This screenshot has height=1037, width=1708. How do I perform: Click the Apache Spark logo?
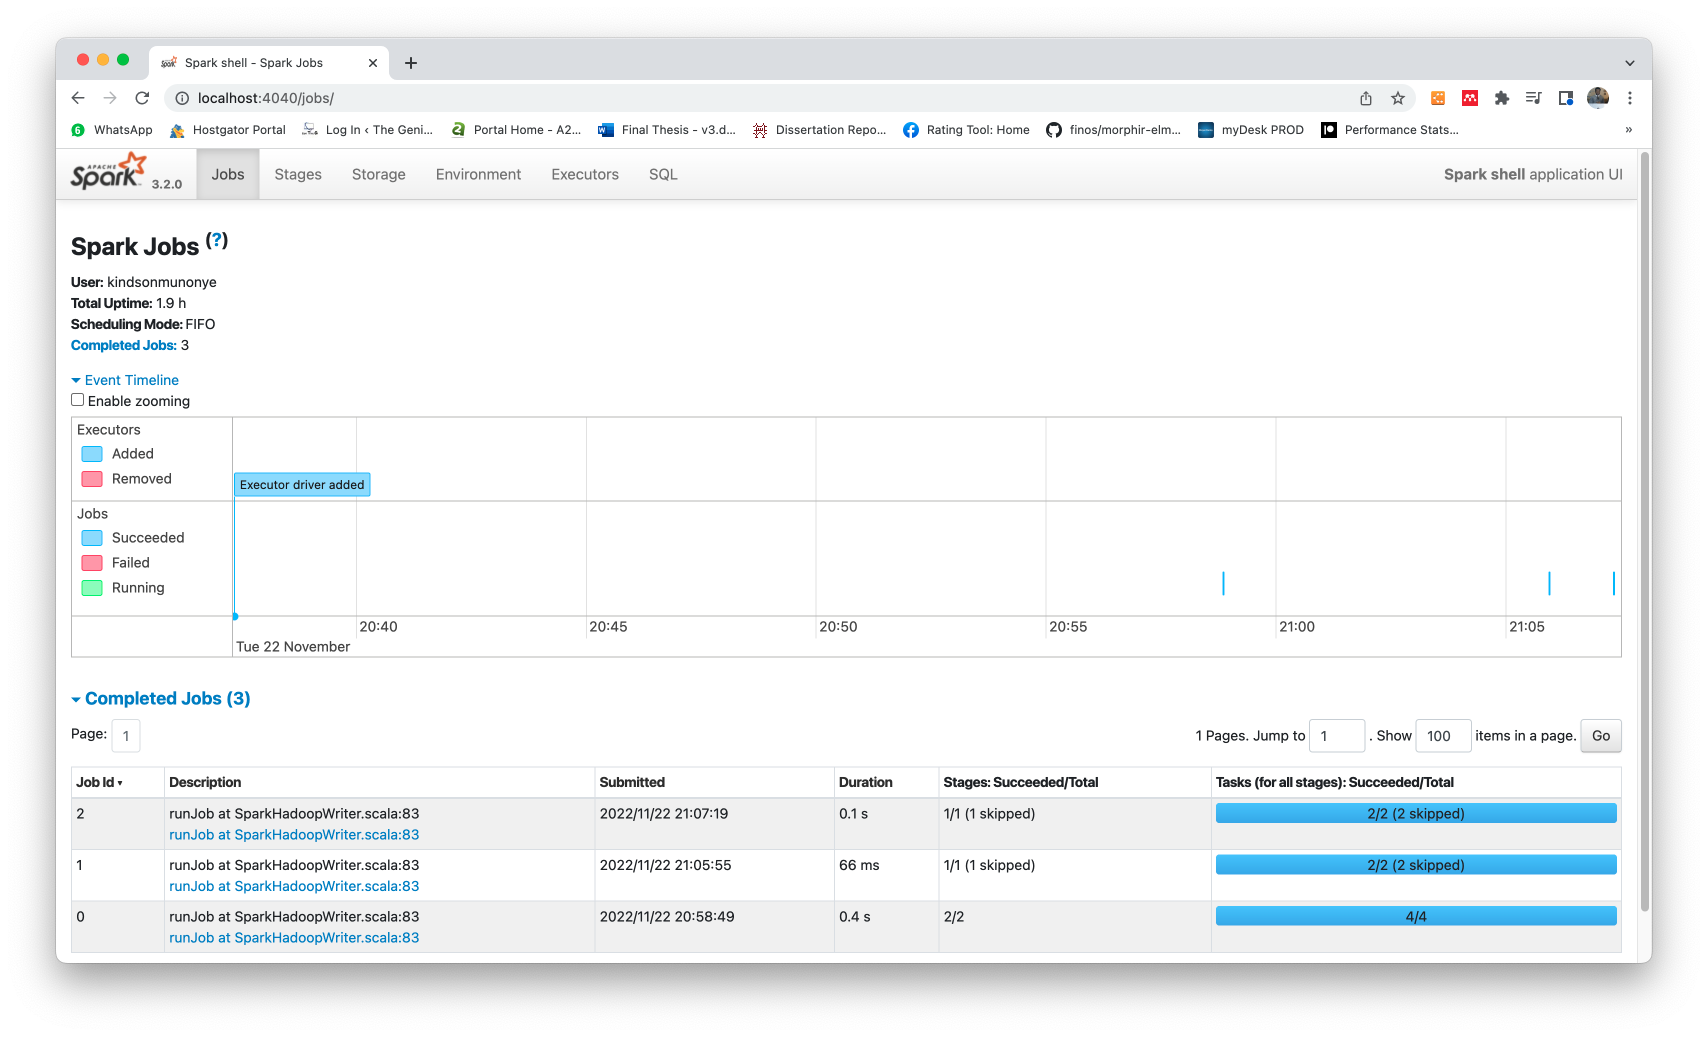110,171
